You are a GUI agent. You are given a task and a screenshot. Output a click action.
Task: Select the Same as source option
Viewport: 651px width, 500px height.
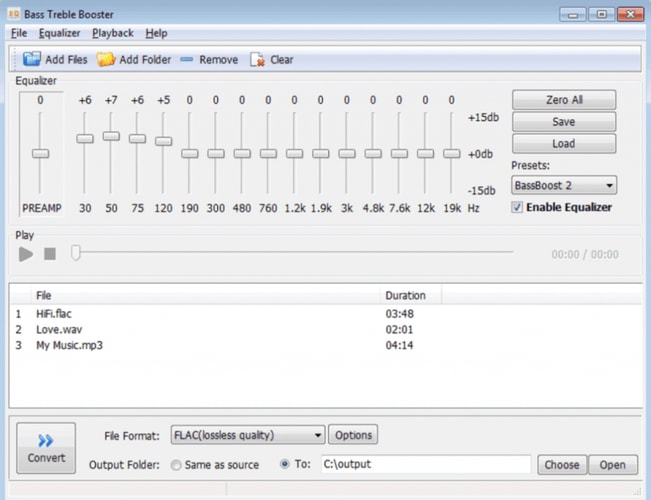[x=177, y=465]
